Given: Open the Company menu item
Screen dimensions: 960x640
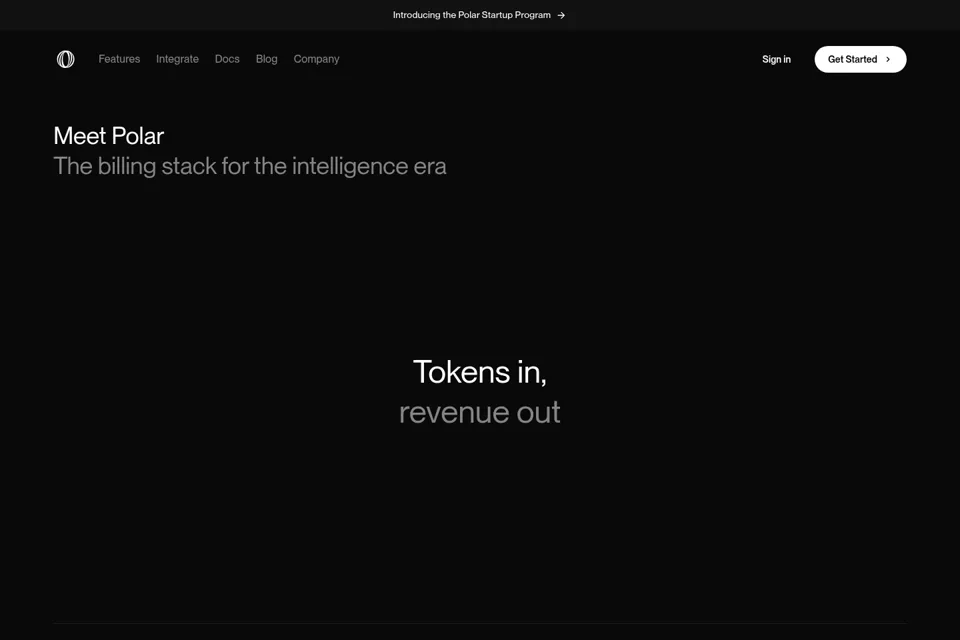Looking at the screenshot, I should click(x=317, y=59).
